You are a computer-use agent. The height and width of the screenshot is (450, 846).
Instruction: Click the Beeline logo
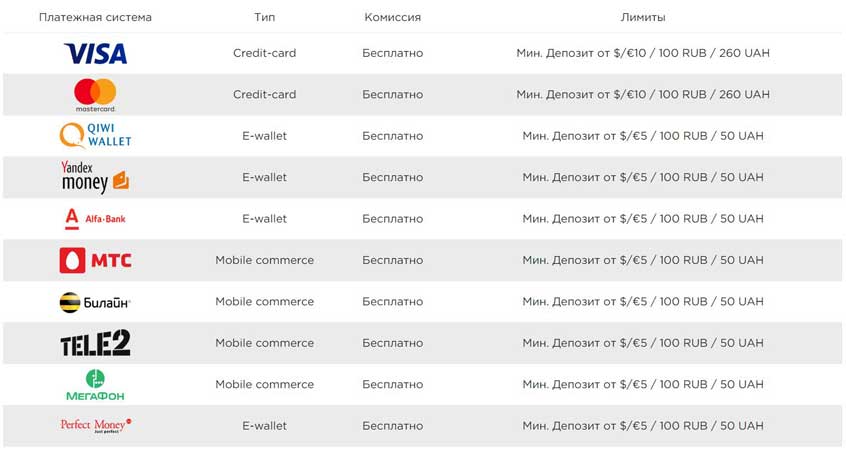95,301
